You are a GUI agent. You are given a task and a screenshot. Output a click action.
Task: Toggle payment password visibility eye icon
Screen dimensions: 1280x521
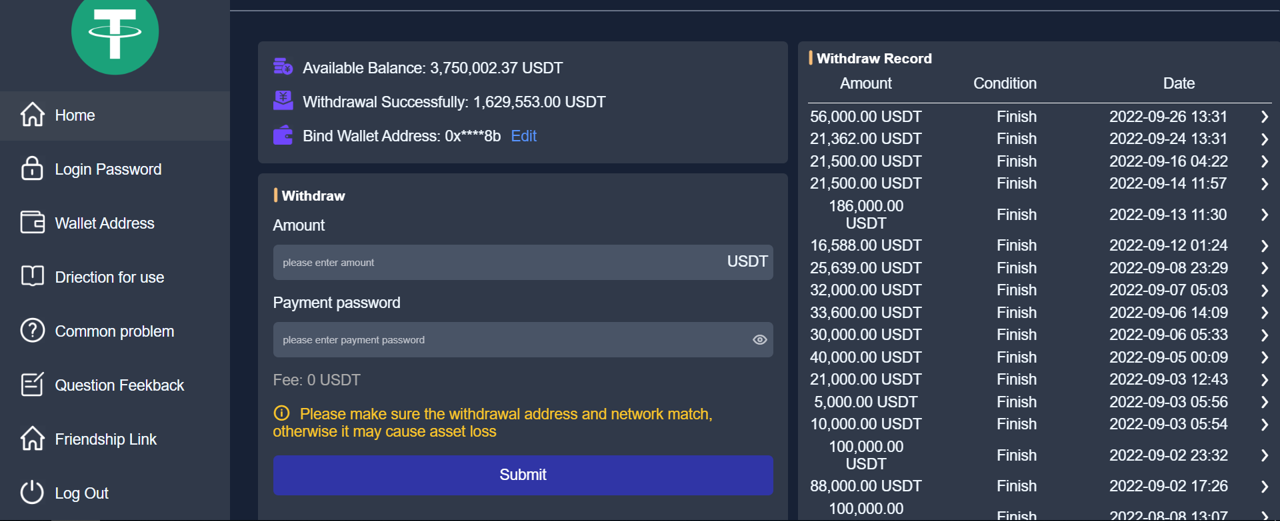pos(760,340)
